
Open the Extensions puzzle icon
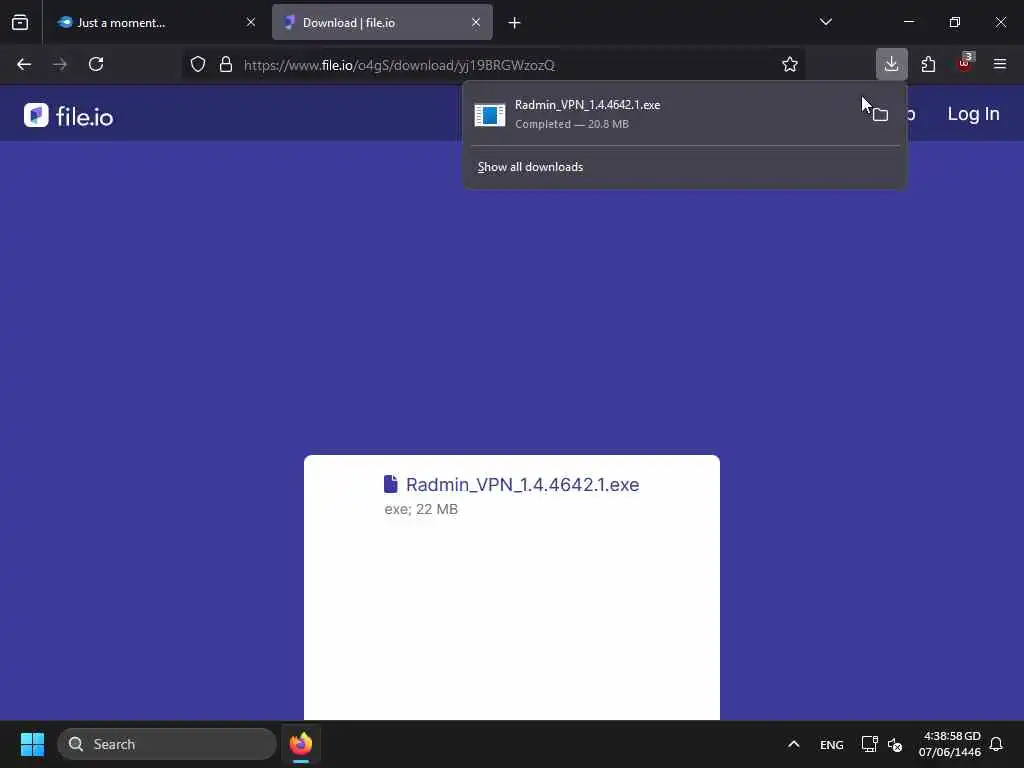[x=928, y=65]
